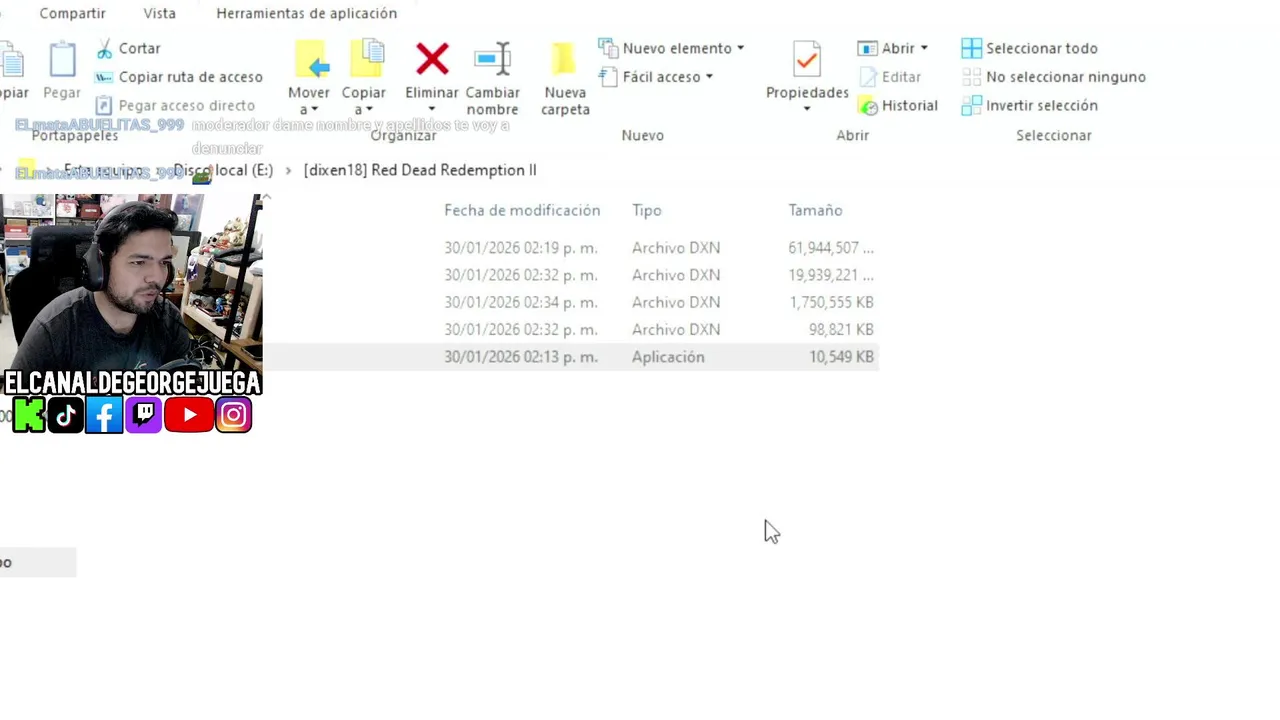
Task: Select the Aplicación file row
Action: tap(571, 357)
